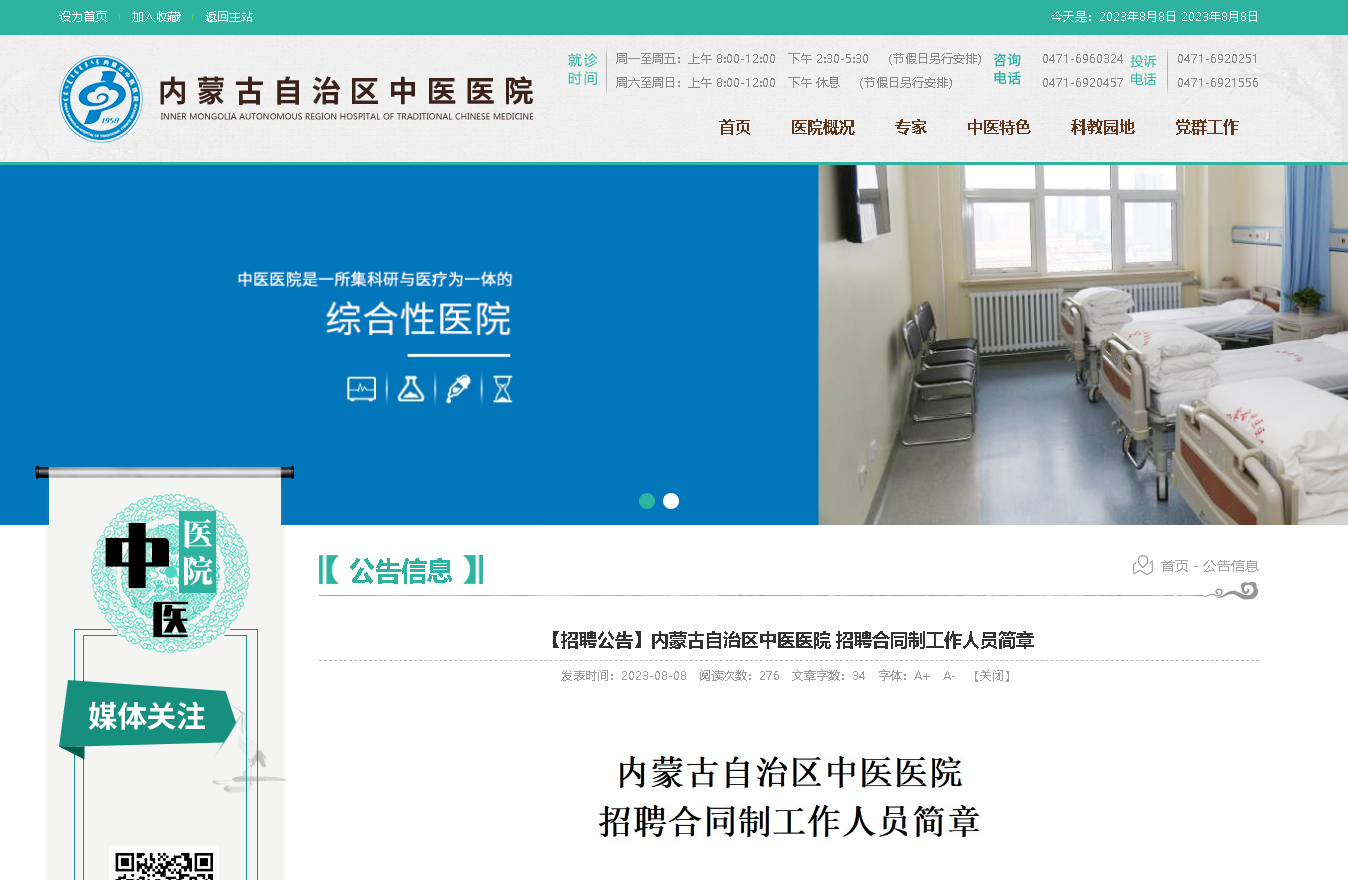Click the flask icon on banner
The image size is (1348, 880).
click(x=410, y=389)
